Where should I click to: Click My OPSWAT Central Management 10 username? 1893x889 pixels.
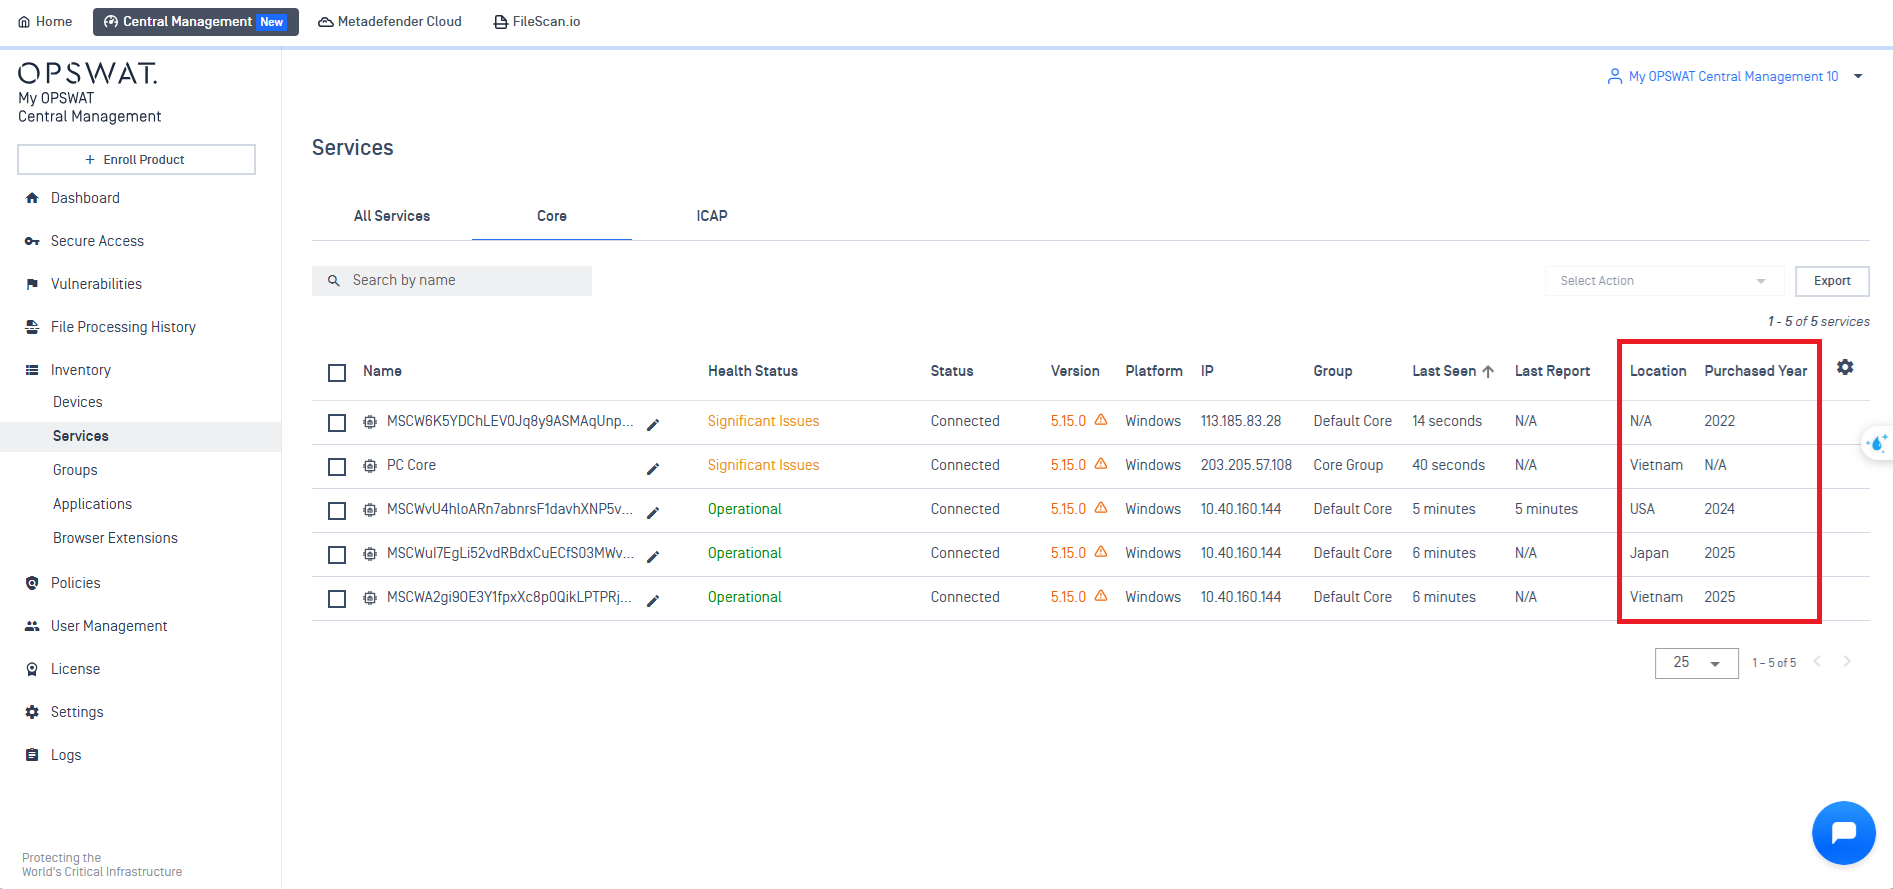coord(1733,76)
